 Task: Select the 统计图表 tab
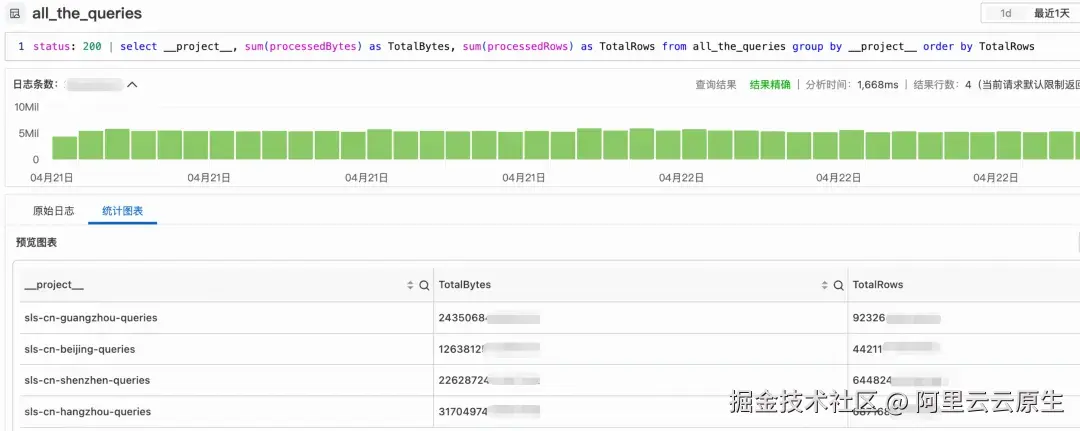[123, 211]
